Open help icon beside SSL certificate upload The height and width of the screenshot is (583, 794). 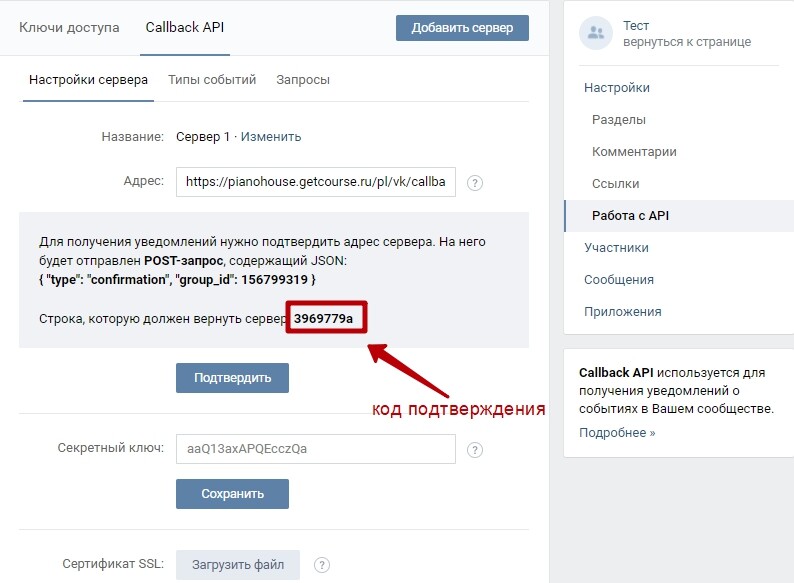(x=322, y=565)
